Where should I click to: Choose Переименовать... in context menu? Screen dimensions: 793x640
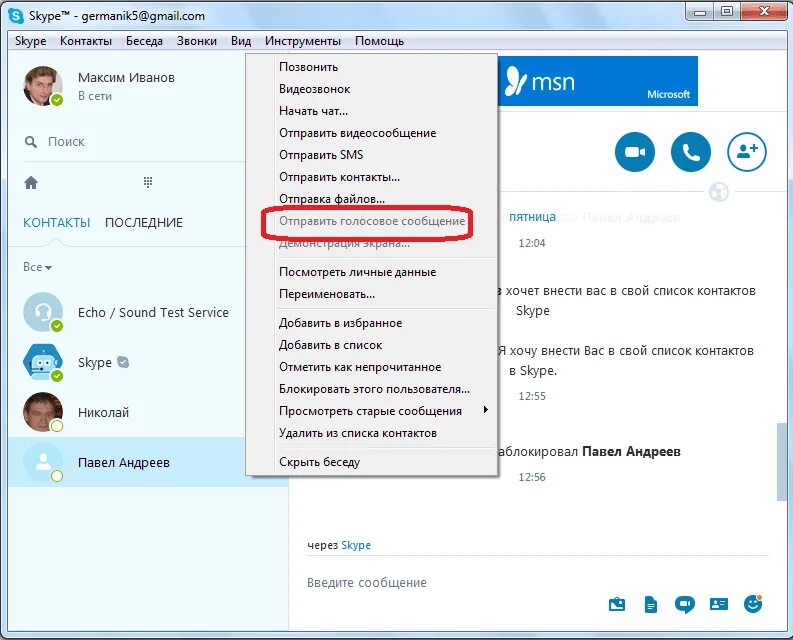click(372, 294)
